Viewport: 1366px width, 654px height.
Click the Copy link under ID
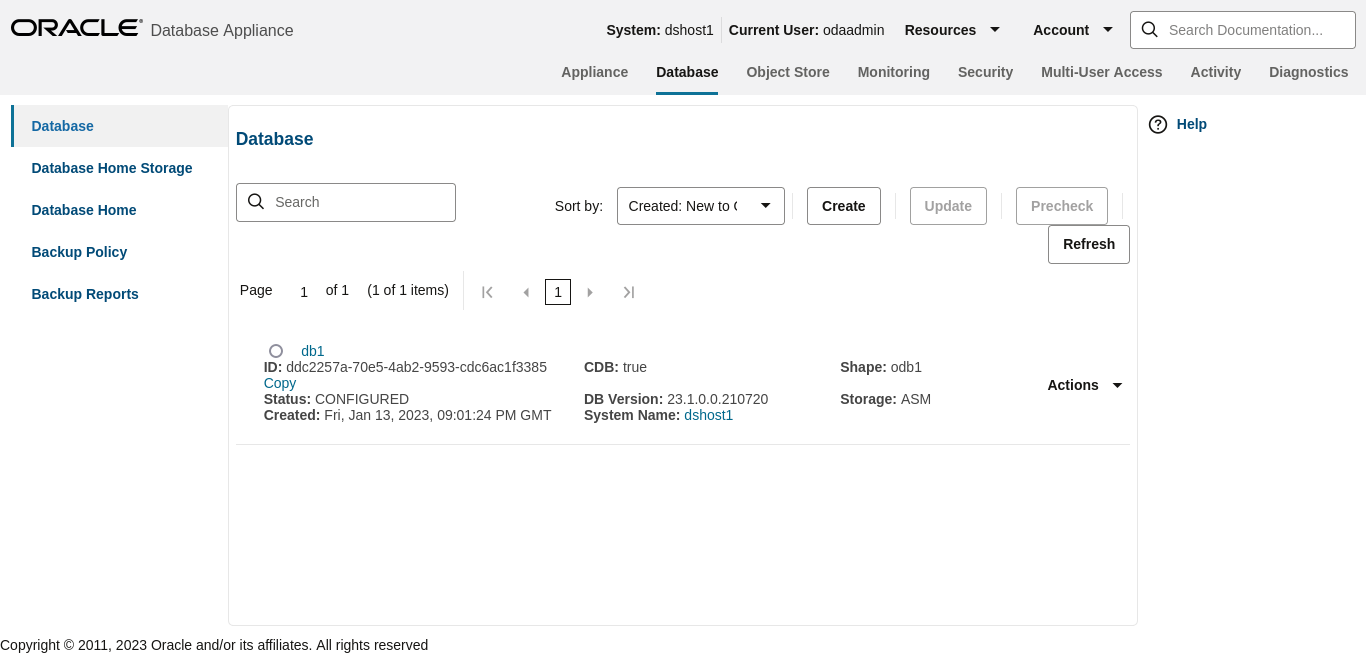280,383
